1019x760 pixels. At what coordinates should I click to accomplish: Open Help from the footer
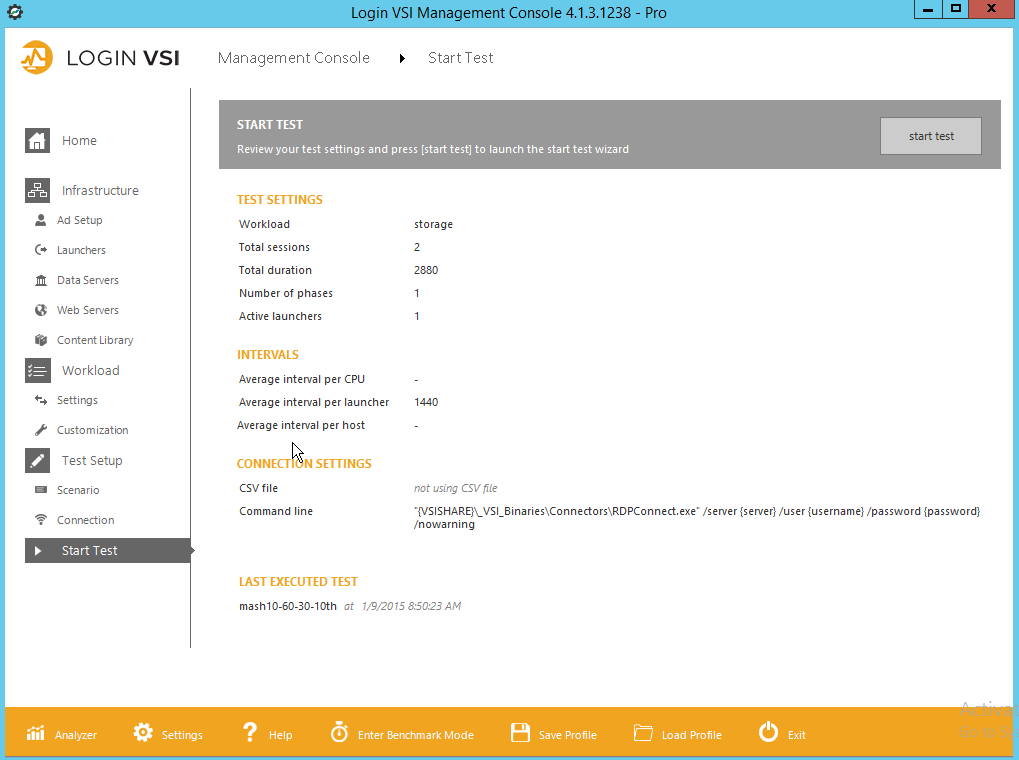click(x=280, y=735)
